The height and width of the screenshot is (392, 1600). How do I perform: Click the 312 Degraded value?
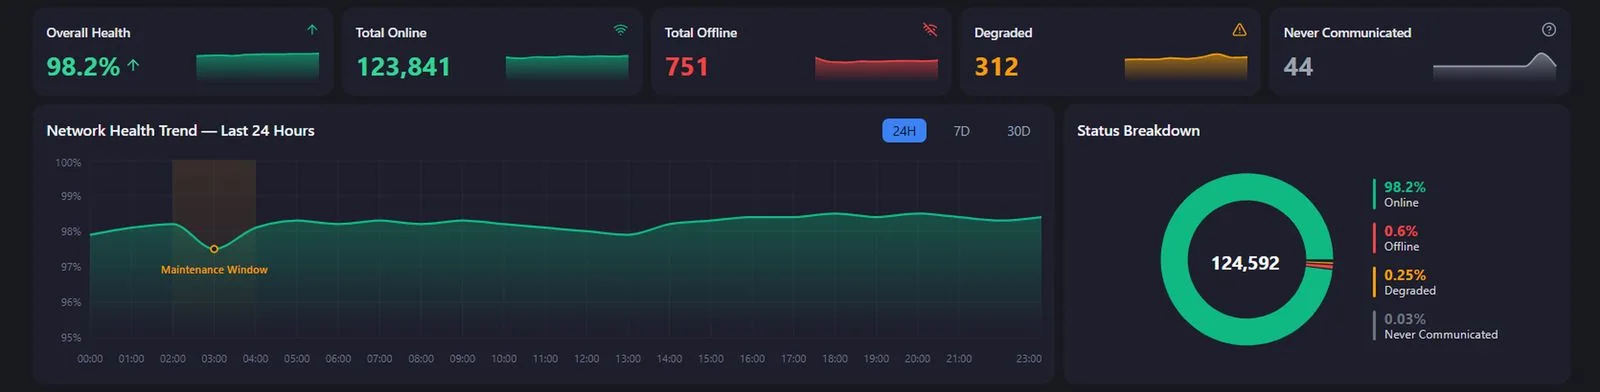point(996,67)
